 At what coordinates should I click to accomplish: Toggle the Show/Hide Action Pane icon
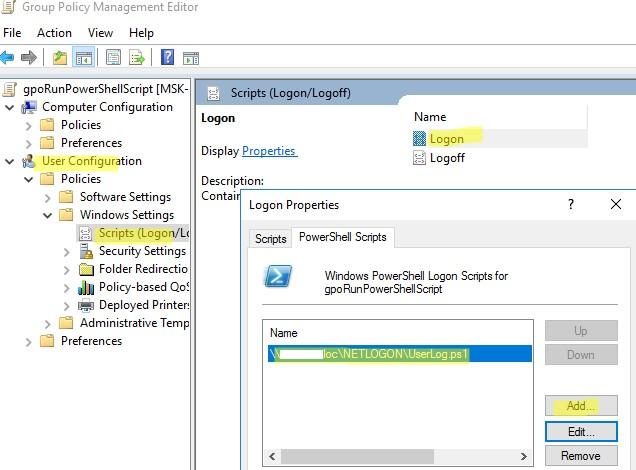point(191,58)
